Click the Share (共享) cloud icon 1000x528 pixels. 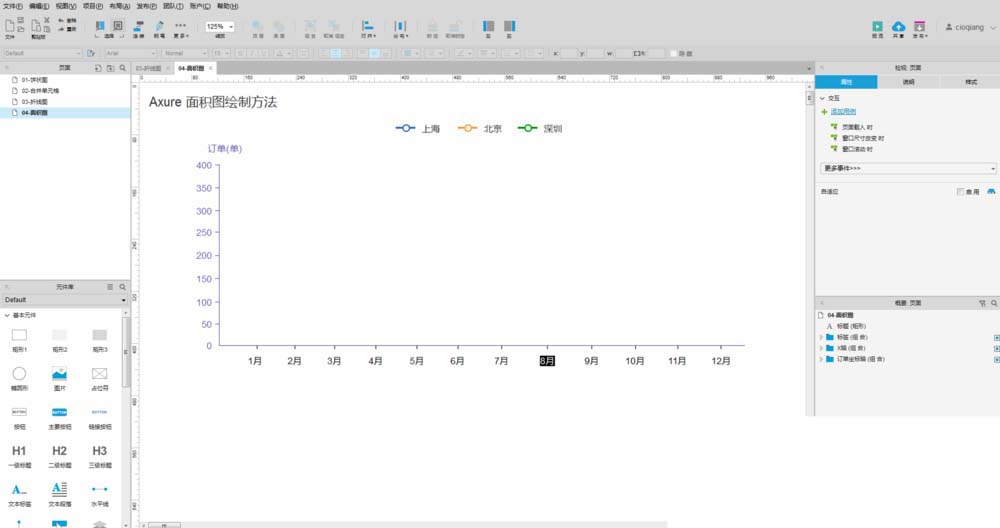[898, 26]
